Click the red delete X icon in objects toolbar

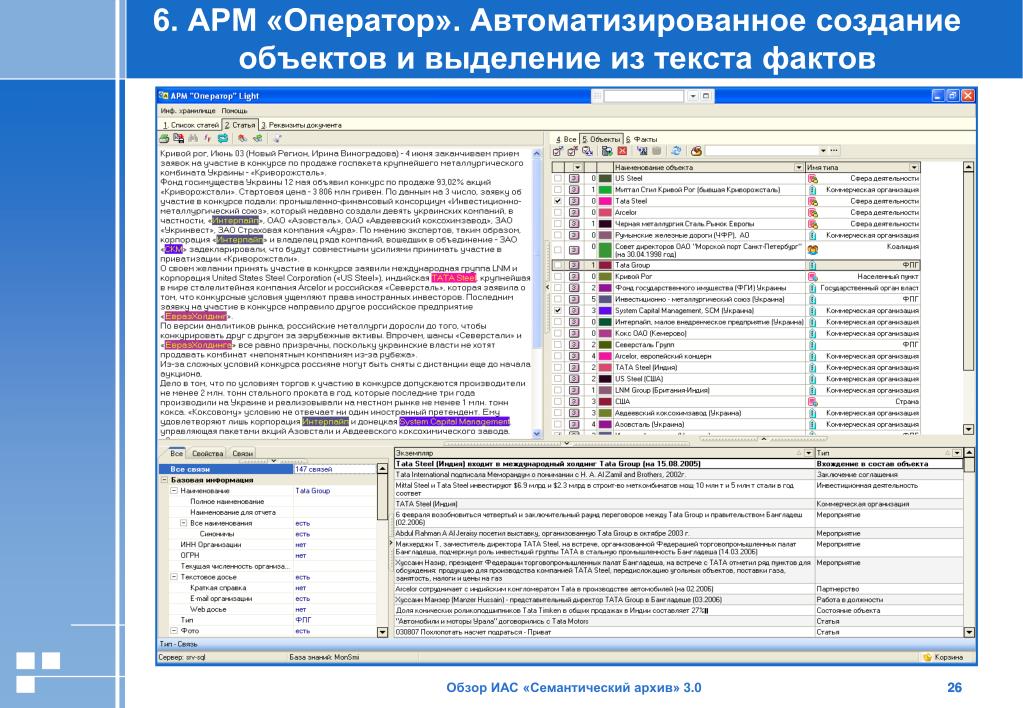(622, 151)
